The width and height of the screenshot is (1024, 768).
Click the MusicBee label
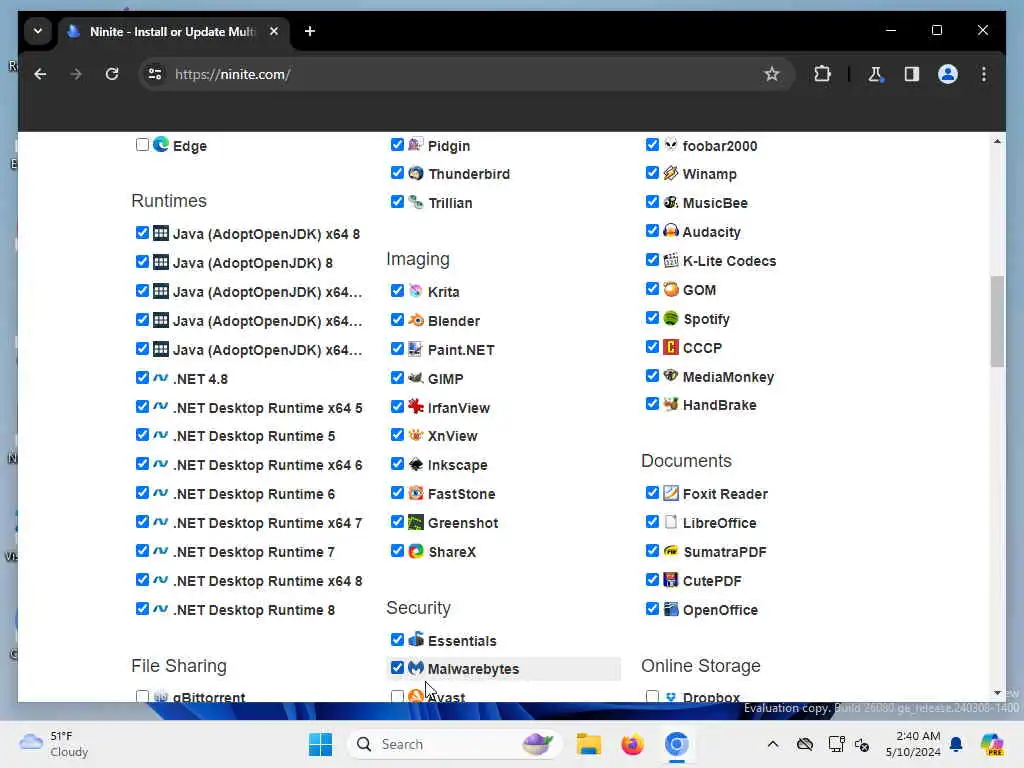tap(715, 203)
